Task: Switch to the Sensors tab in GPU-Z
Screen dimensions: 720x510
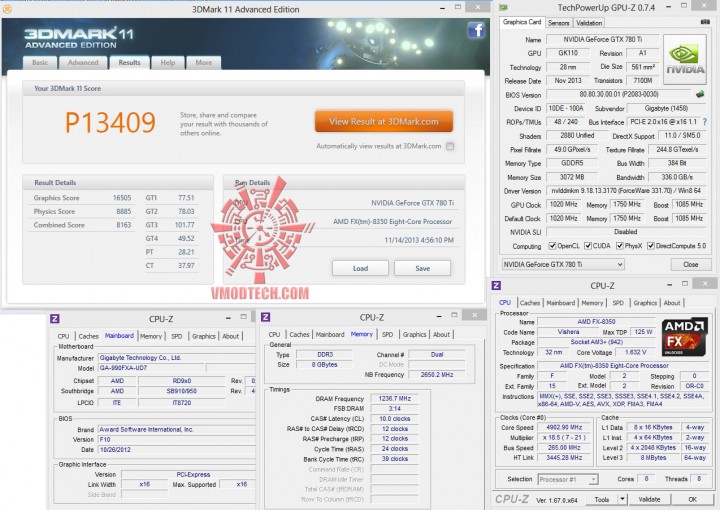Action: 558,23
